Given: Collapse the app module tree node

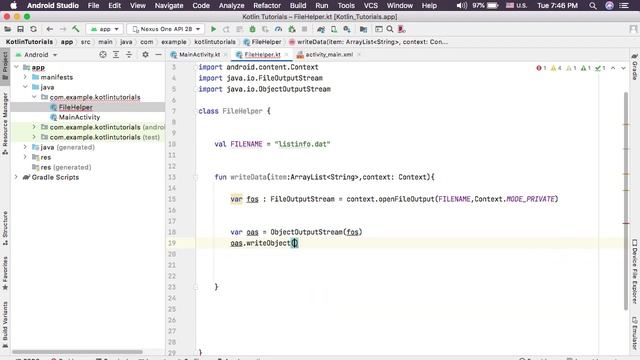Looking at the screenshot, I should pyautogui.click(x=16, y=67).
